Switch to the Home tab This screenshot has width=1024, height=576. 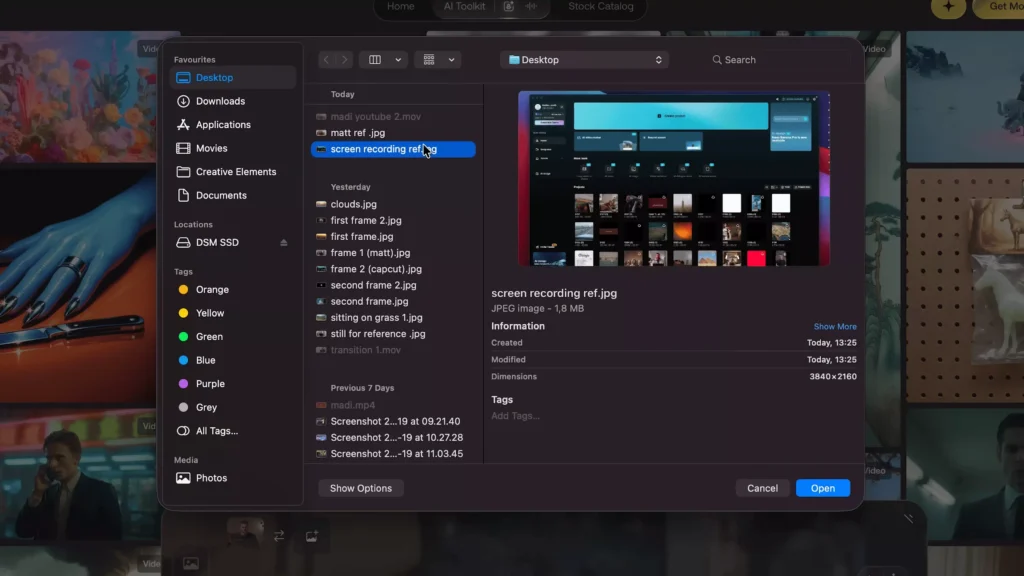pyautogui.click(x=402, y=5)
